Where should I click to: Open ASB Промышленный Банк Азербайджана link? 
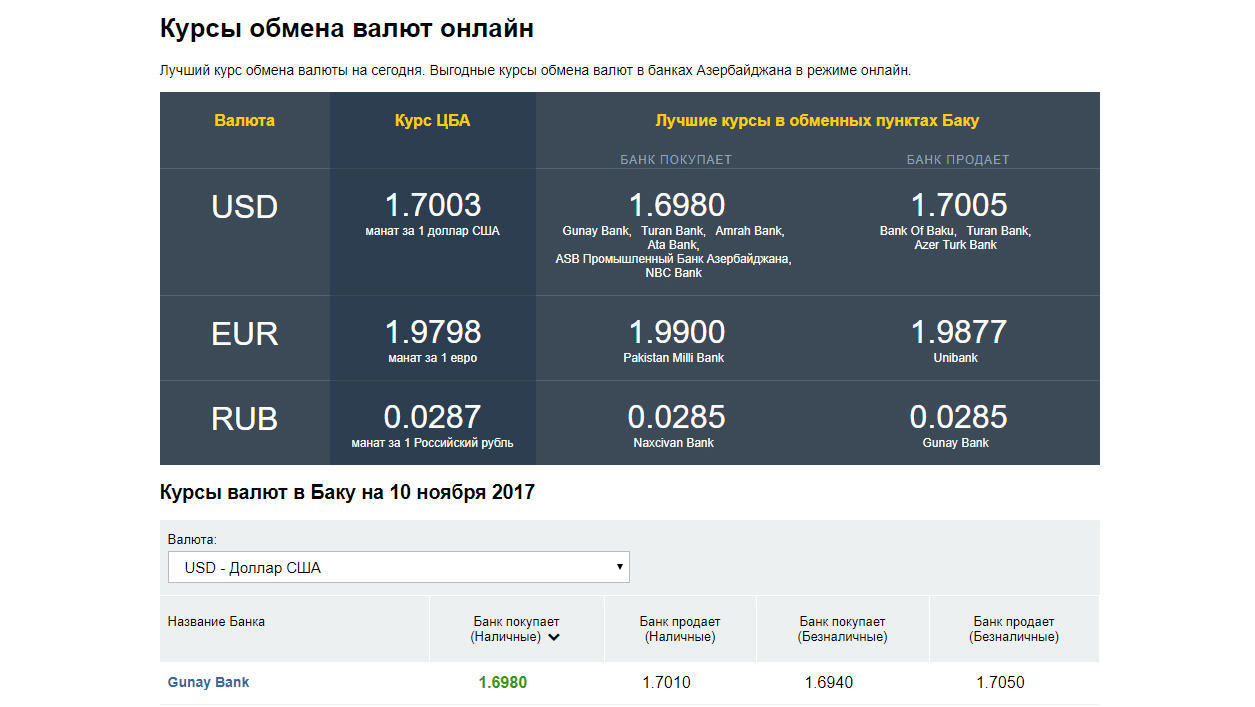coord(673,259)
